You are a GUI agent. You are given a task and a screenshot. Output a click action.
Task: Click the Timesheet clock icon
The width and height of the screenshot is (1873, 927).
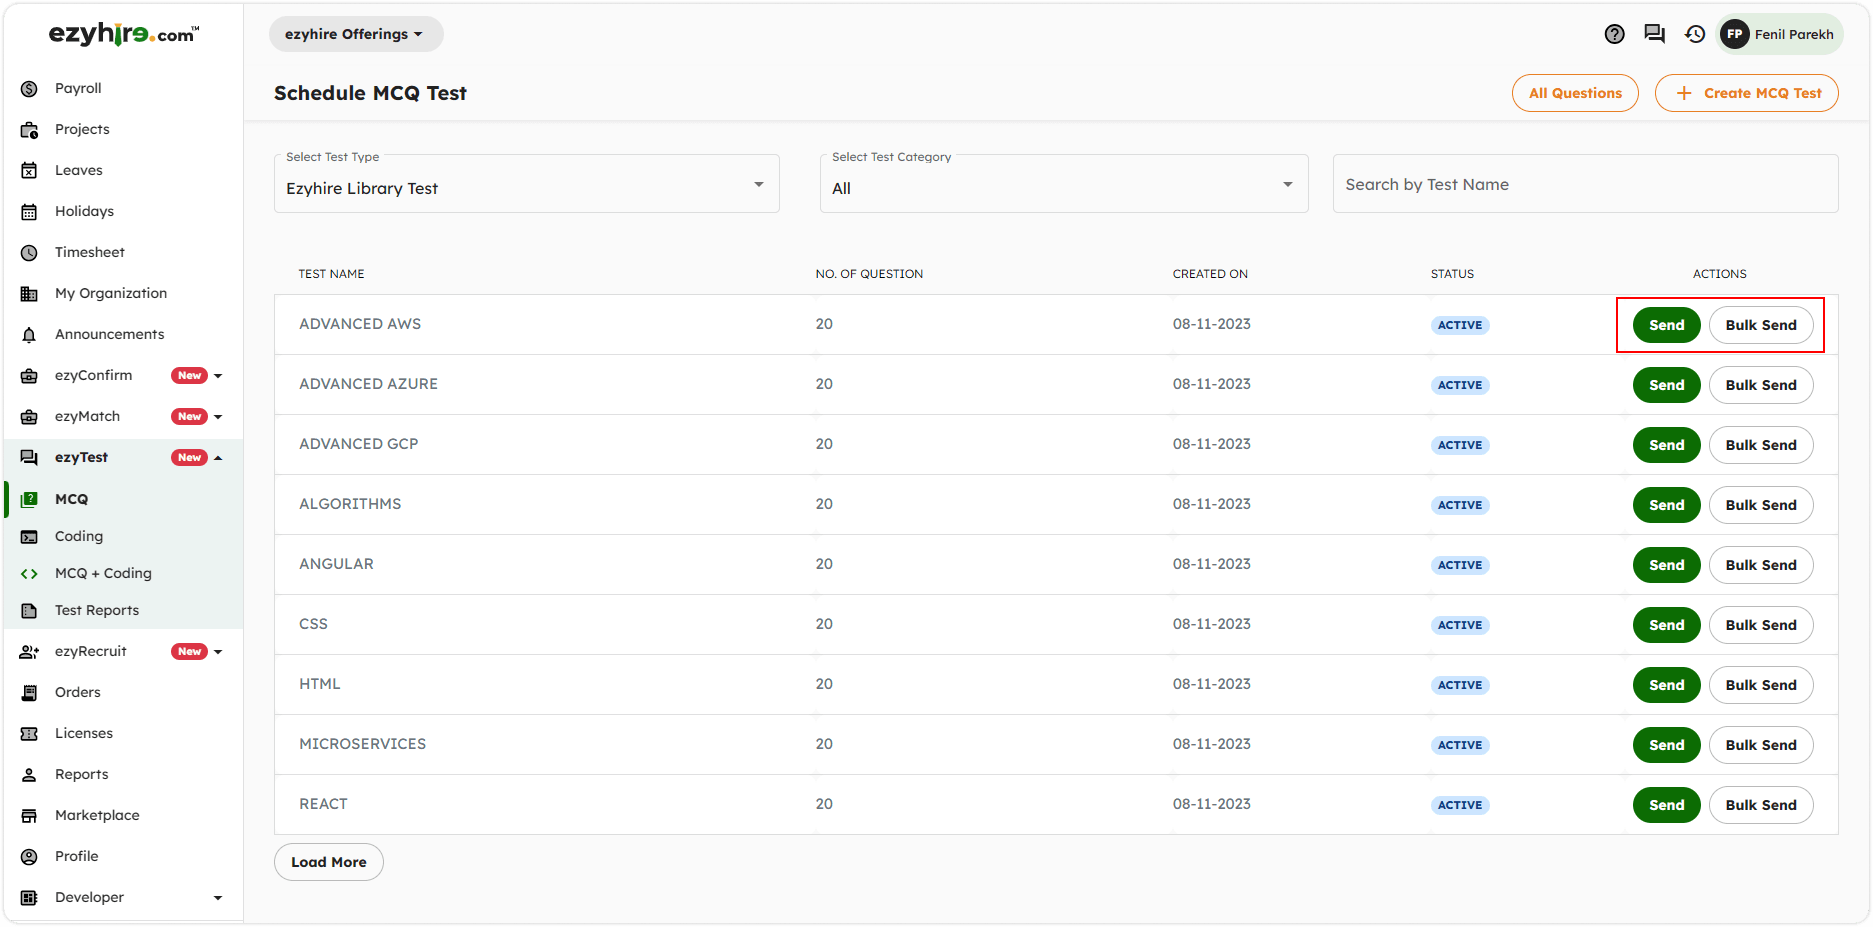click(x=29, y=253)
